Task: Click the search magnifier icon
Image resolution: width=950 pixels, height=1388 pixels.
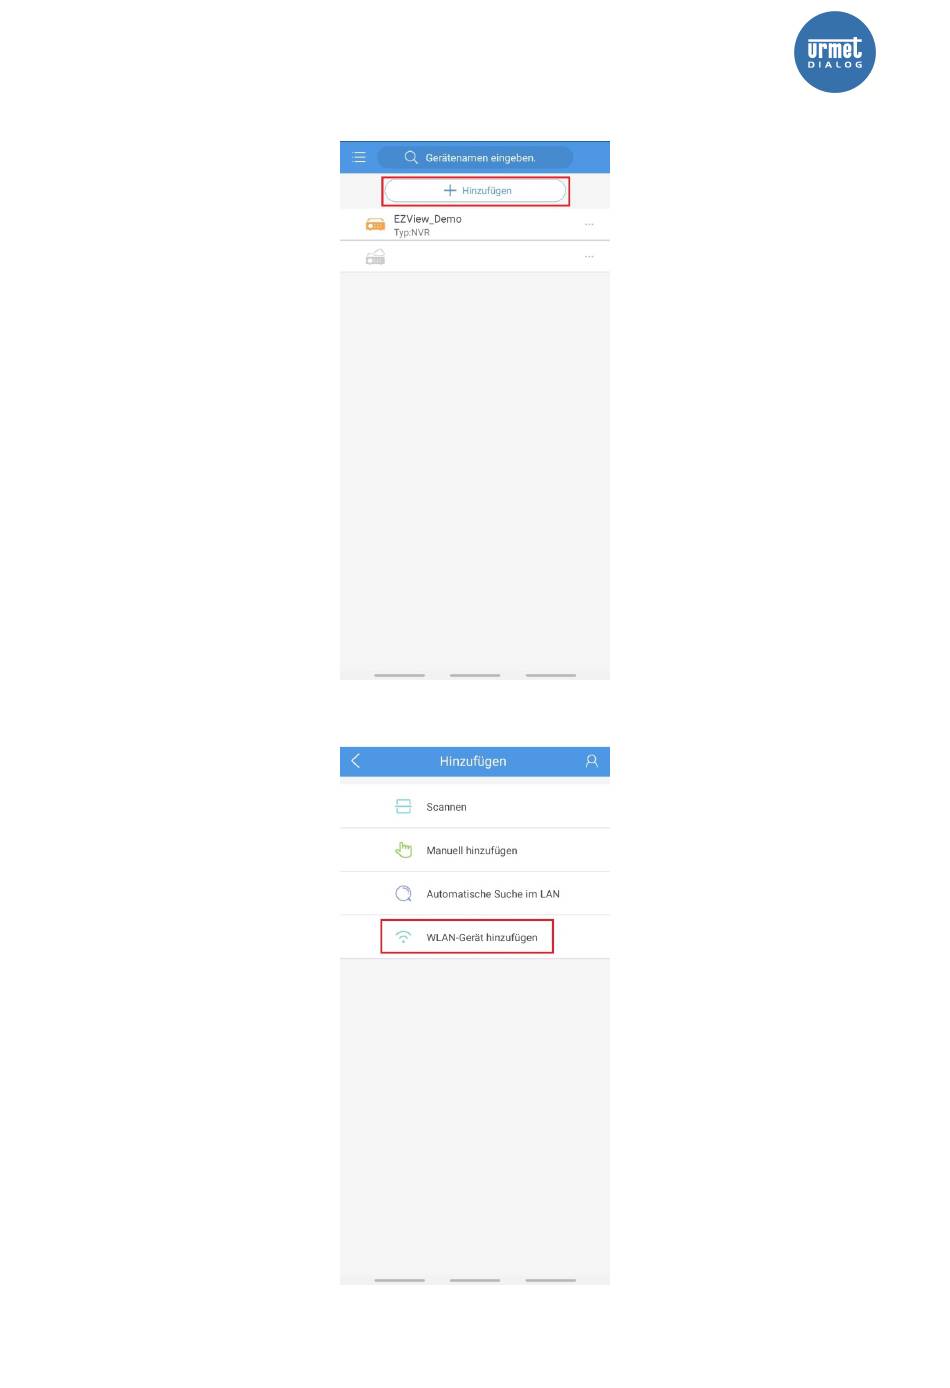Action: click(411, 157)
